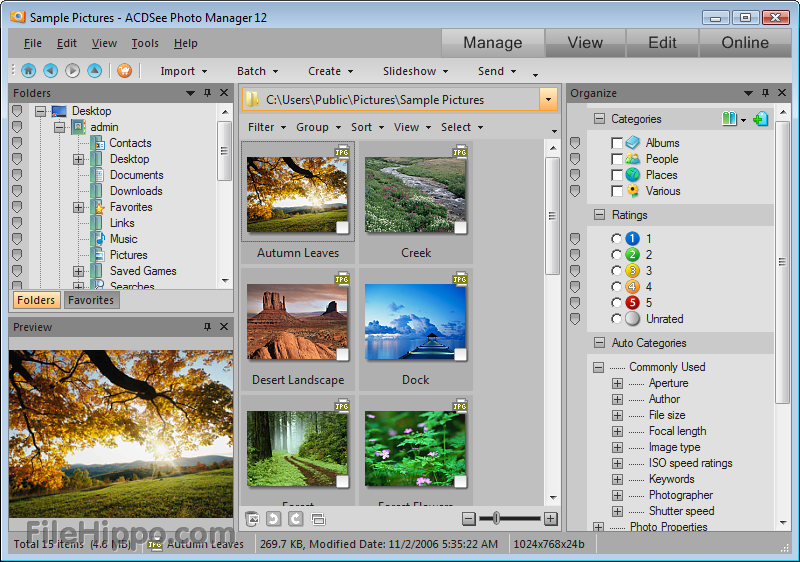This screenshot has width=800, height=562.
Task: Open the Select dropdown
Action: tap(462, 127)
